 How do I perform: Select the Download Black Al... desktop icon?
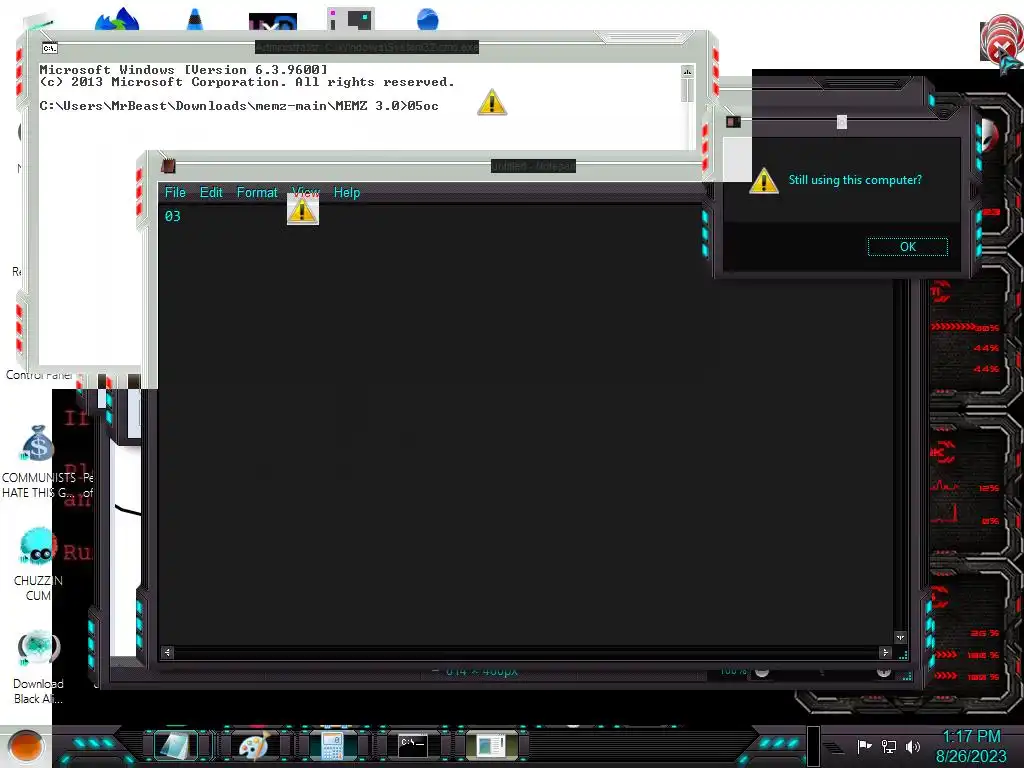pos(38,667)
